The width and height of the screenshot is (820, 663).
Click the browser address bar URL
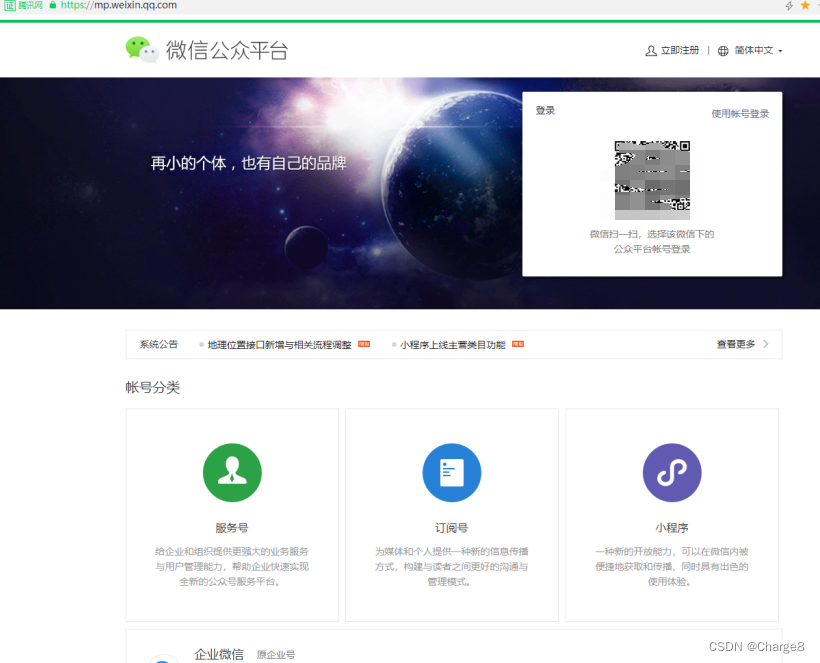(x=119, y=5)
